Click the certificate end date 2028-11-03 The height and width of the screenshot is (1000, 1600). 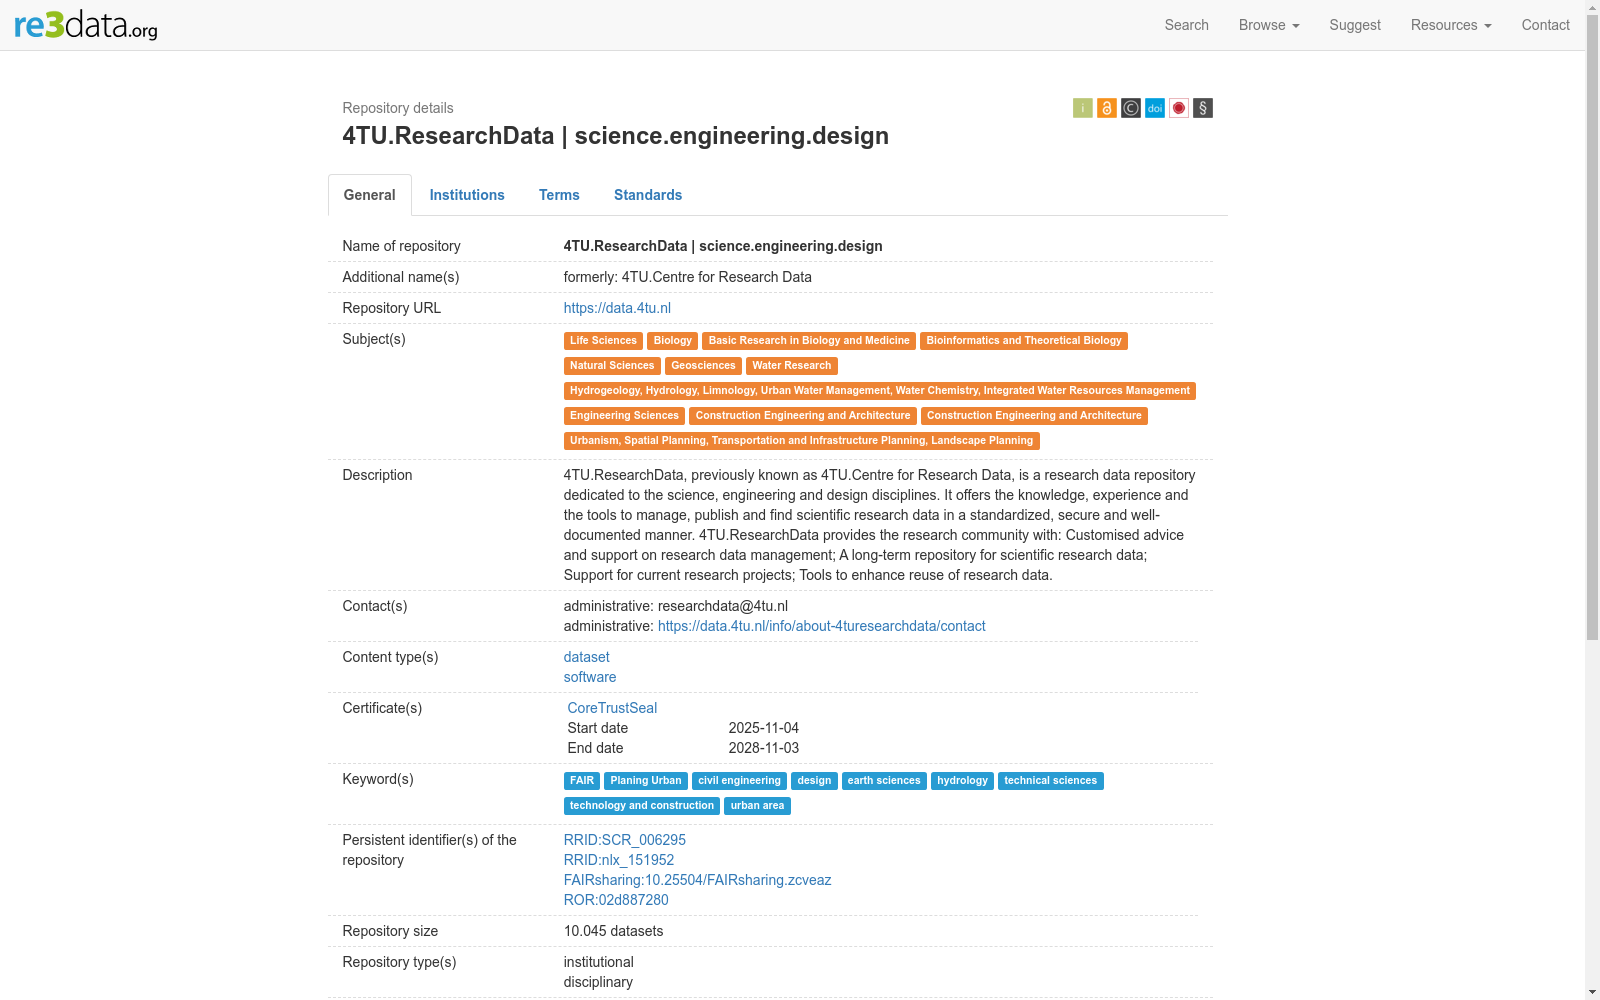tap(764, 748)
